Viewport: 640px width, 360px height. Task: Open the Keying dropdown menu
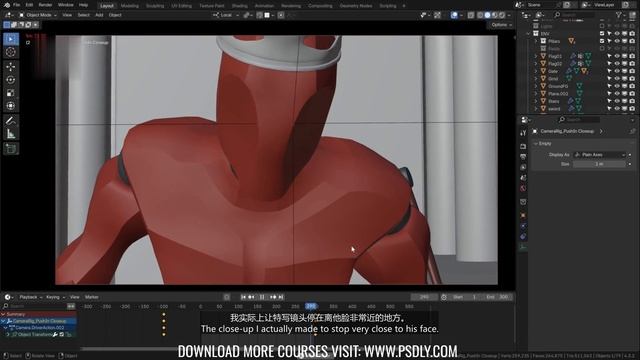click(55, 297)
